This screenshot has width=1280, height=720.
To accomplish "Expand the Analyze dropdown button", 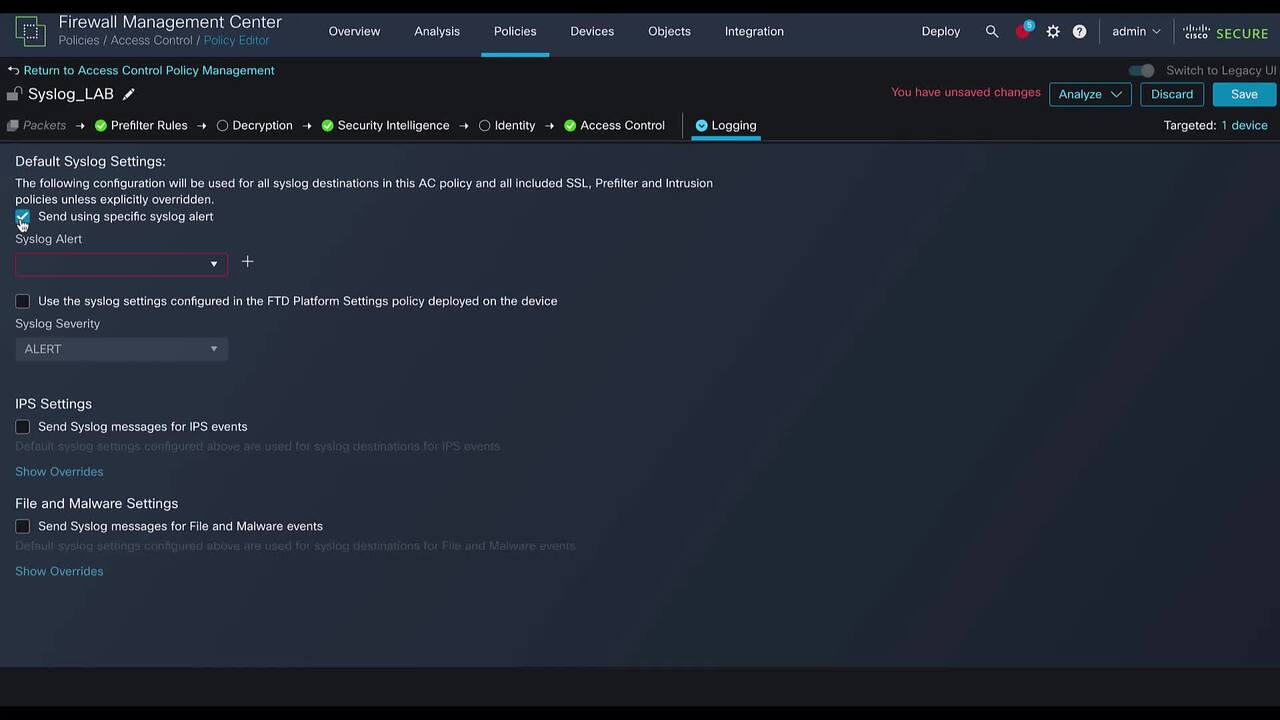I will point(1089,94).
